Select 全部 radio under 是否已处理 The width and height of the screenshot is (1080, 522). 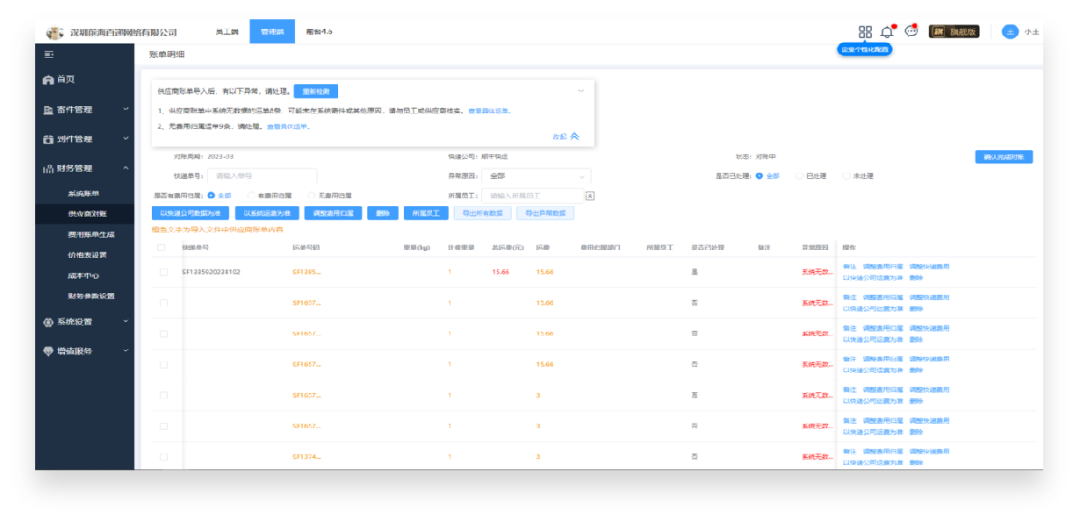759,176
